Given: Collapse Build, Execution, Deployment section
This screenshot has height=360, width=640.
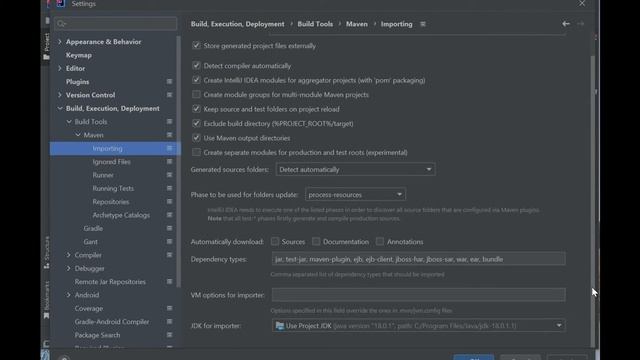Looking at the screenshot, I should pos(60,108).
